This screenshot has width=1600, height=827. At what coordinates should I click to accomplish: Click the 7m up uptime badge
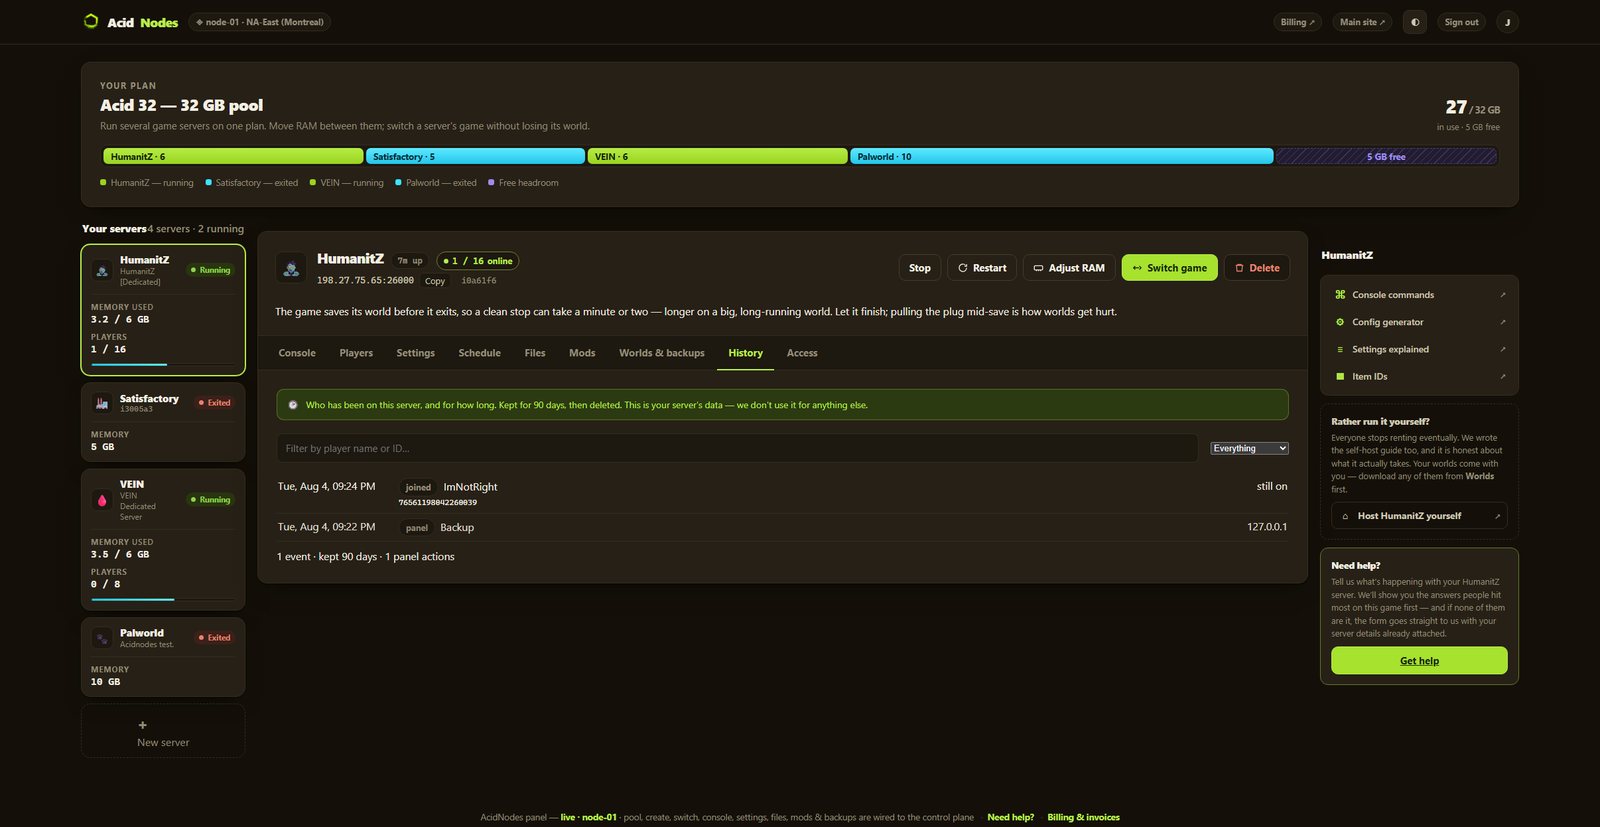coord(410,261)
